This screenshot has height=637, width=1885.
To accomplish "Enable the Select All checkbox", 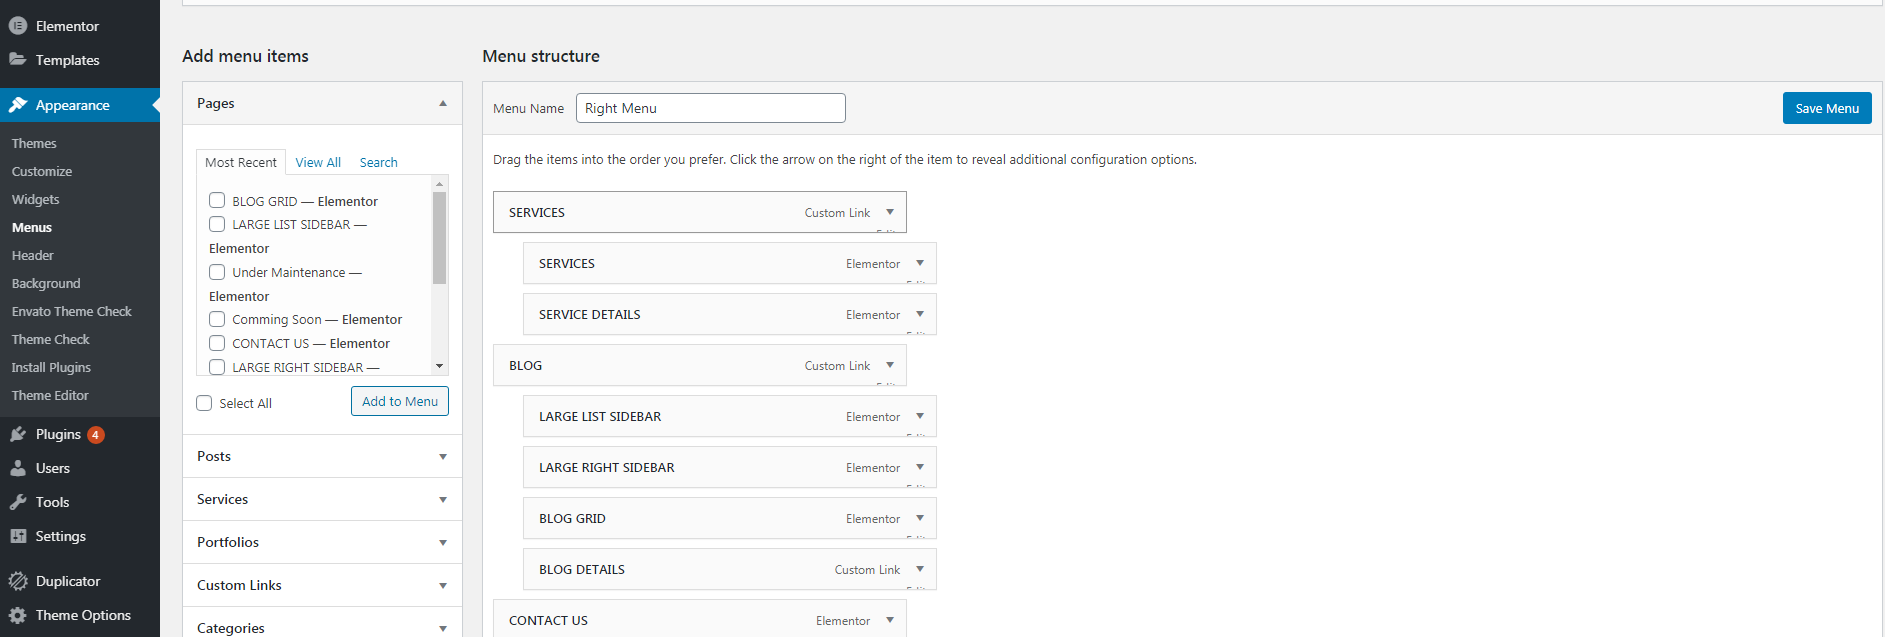I will (x=204, y=403).
